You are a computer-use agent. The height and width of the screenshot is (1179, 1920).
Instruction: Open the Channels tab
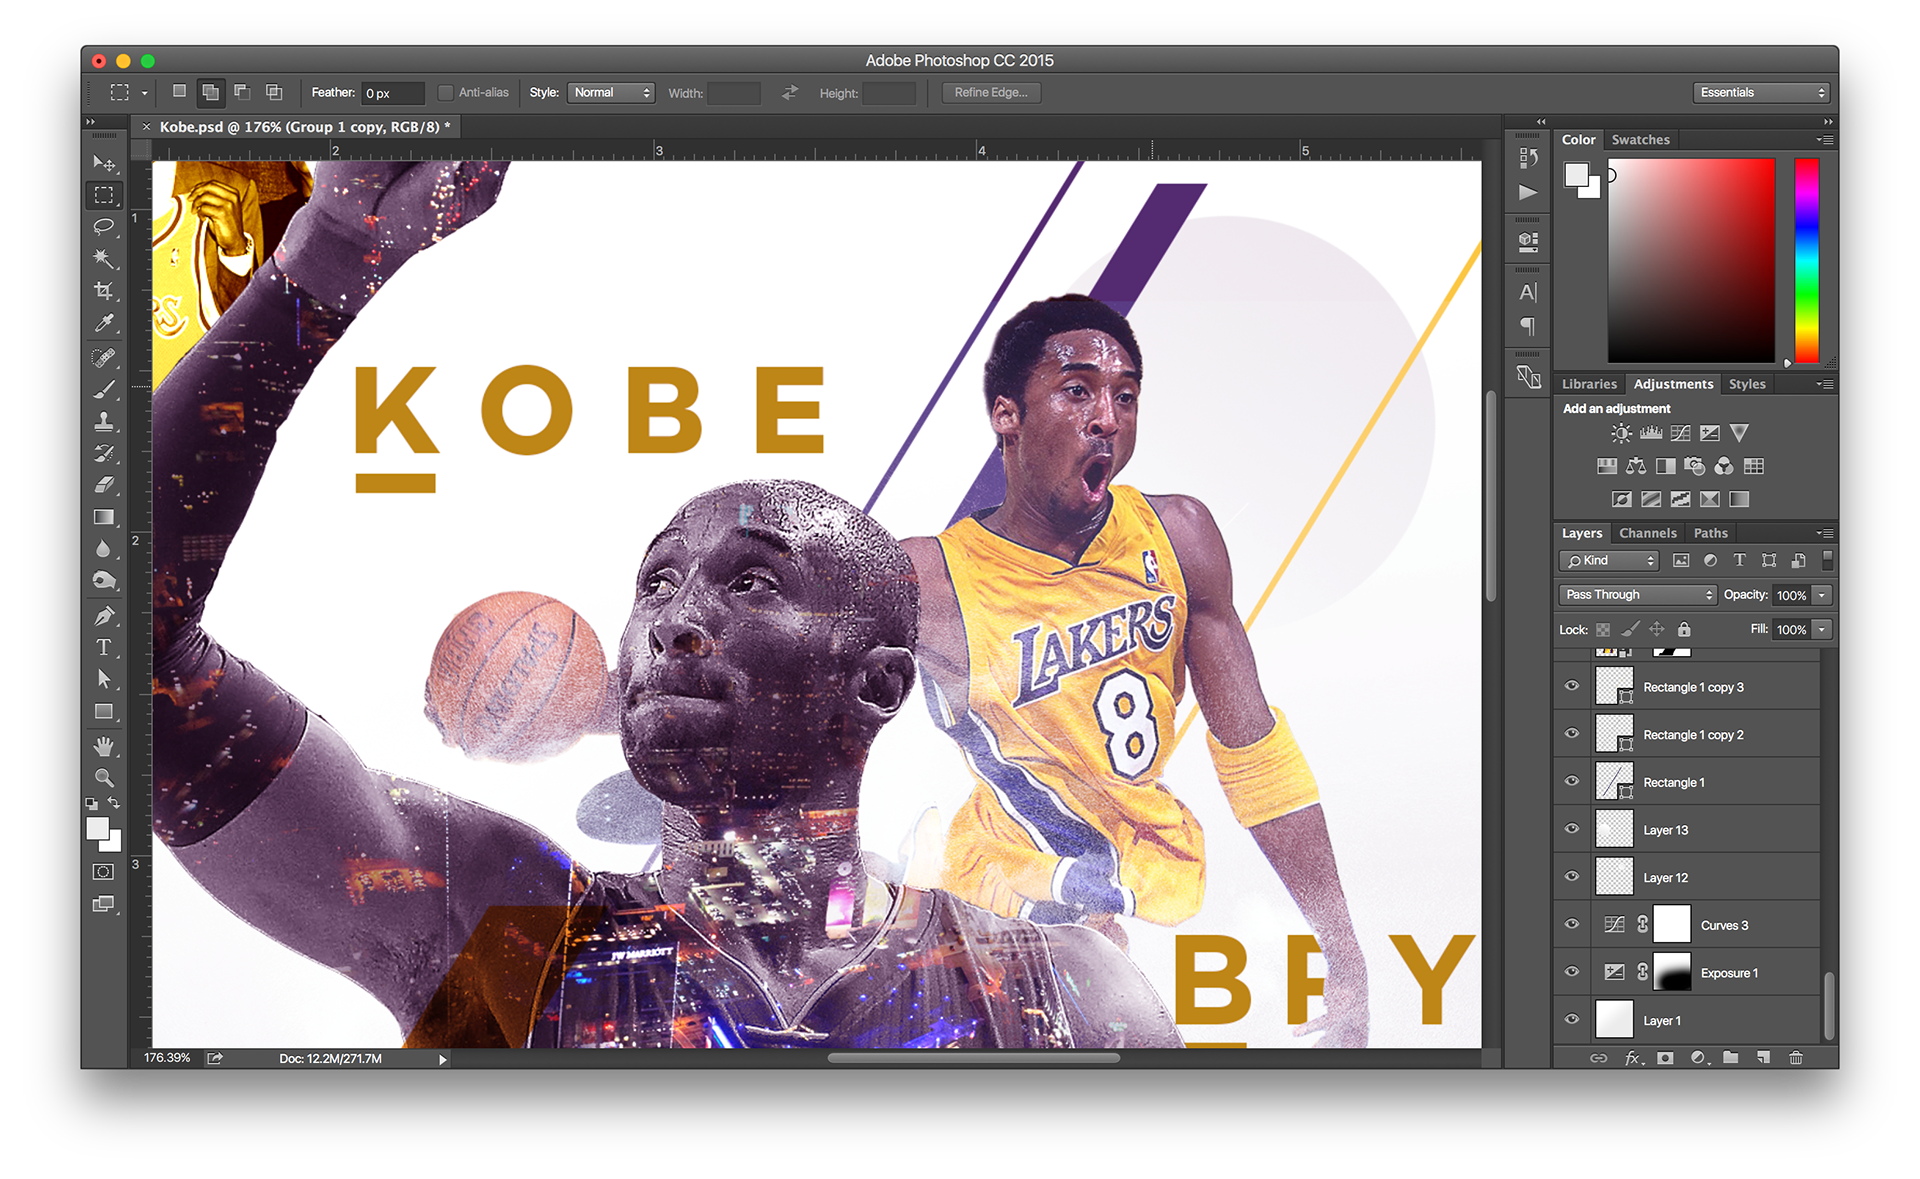1647,533
